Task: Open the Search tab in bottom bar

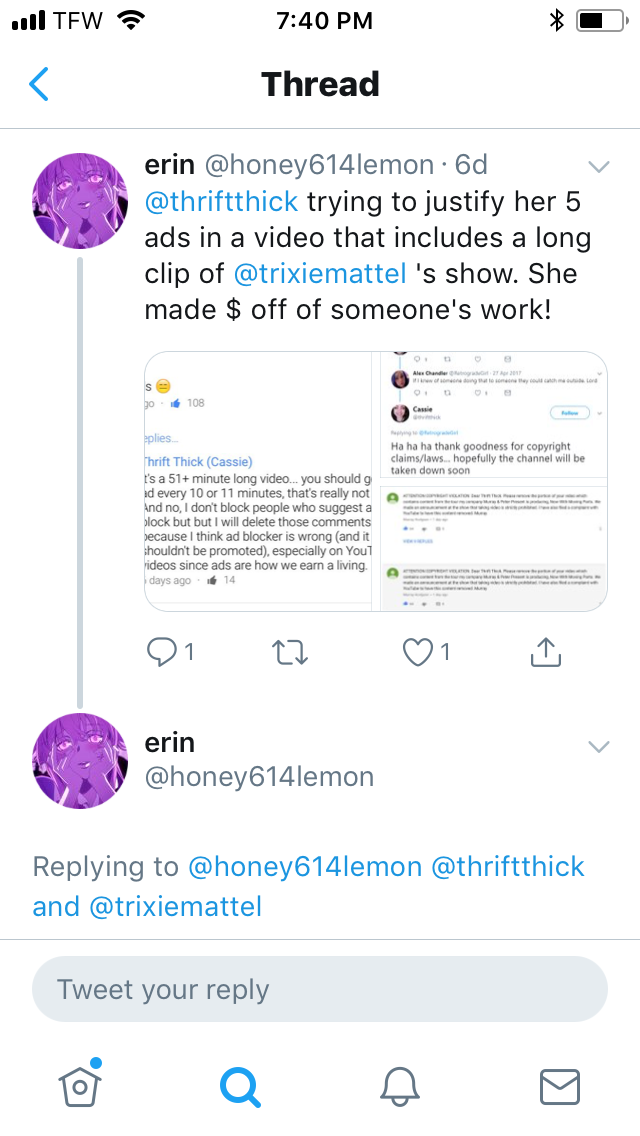Action: point(240,1085)
